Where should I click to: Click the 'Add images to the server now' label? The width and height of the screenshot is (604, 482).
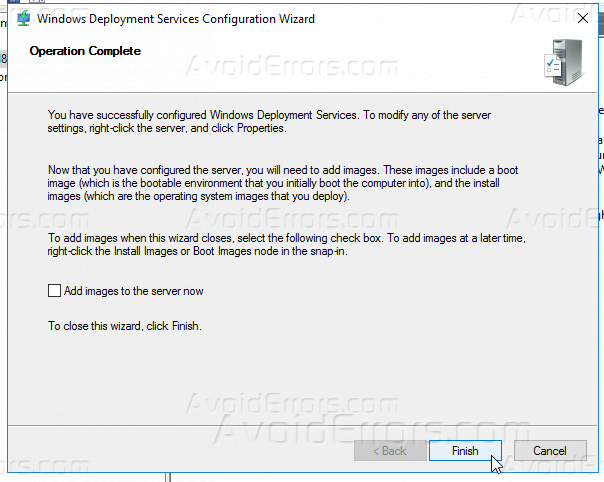[x=133, y=291]
